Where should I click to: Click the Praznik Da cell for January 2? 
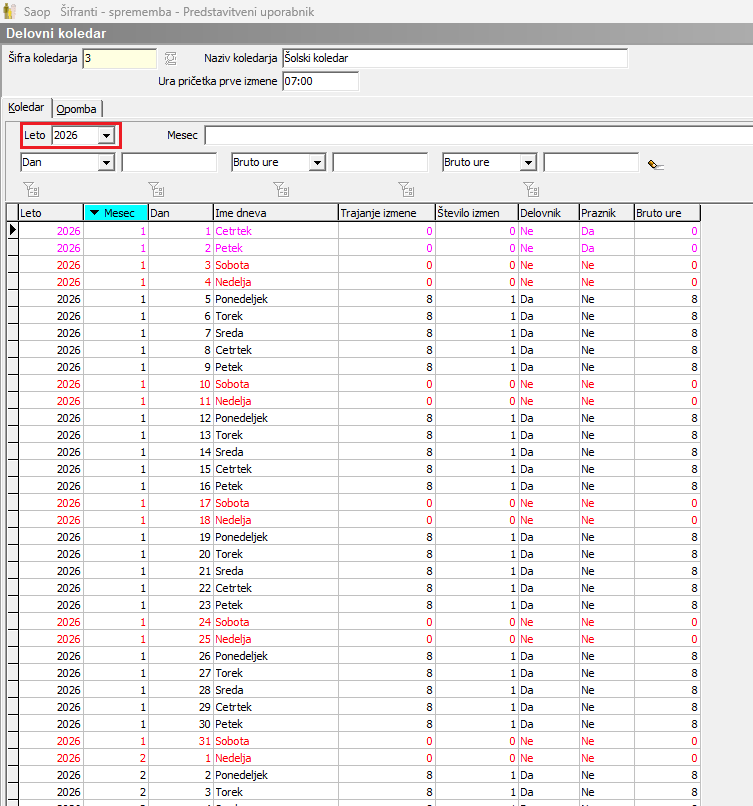coord(607,248)
